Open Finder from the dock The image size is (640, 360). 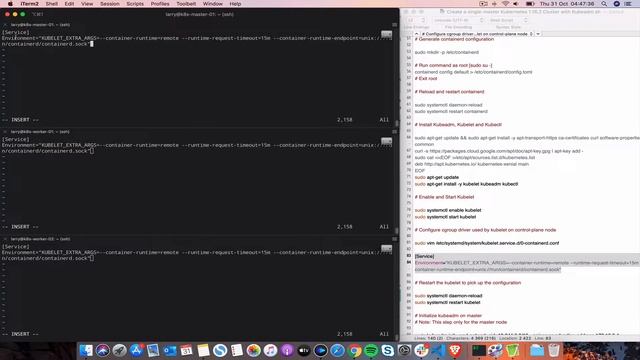(86, 350)
